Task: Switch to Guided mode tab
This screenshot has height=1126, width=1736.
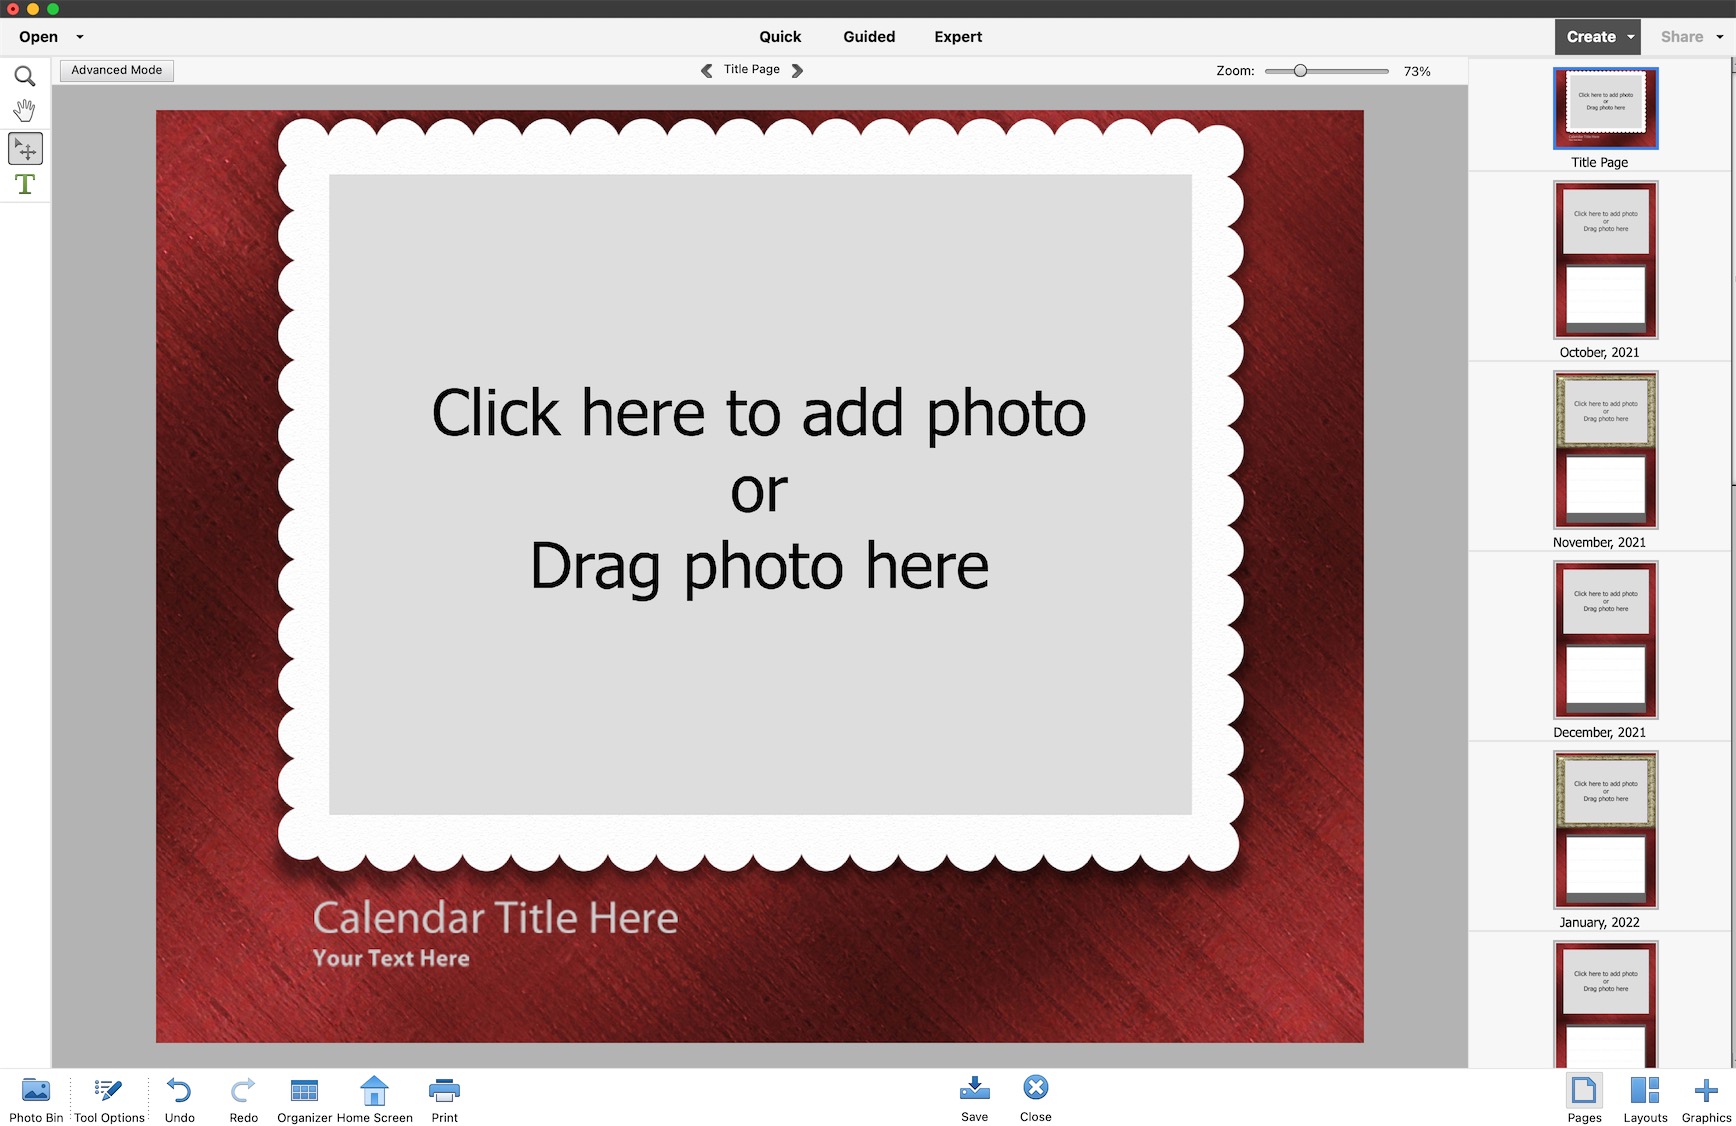Action: 869,37
